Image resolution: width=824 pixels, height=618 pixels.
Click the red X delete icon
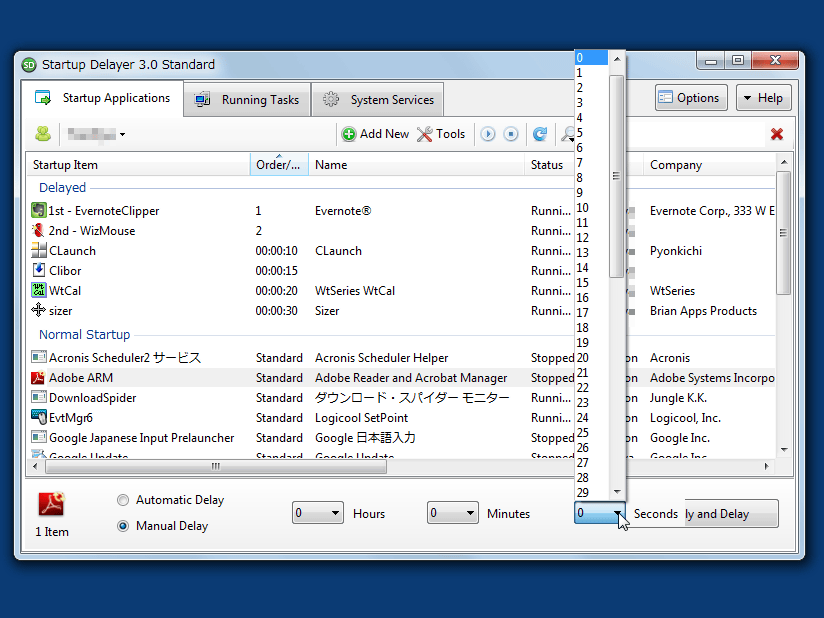click(777, 134)
